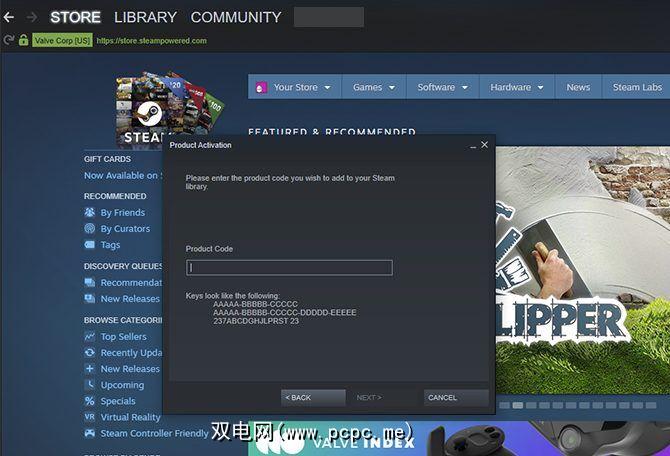Select the first carousel dot
The height and width of the screenshot is (456, 670).
coord(504,405)
